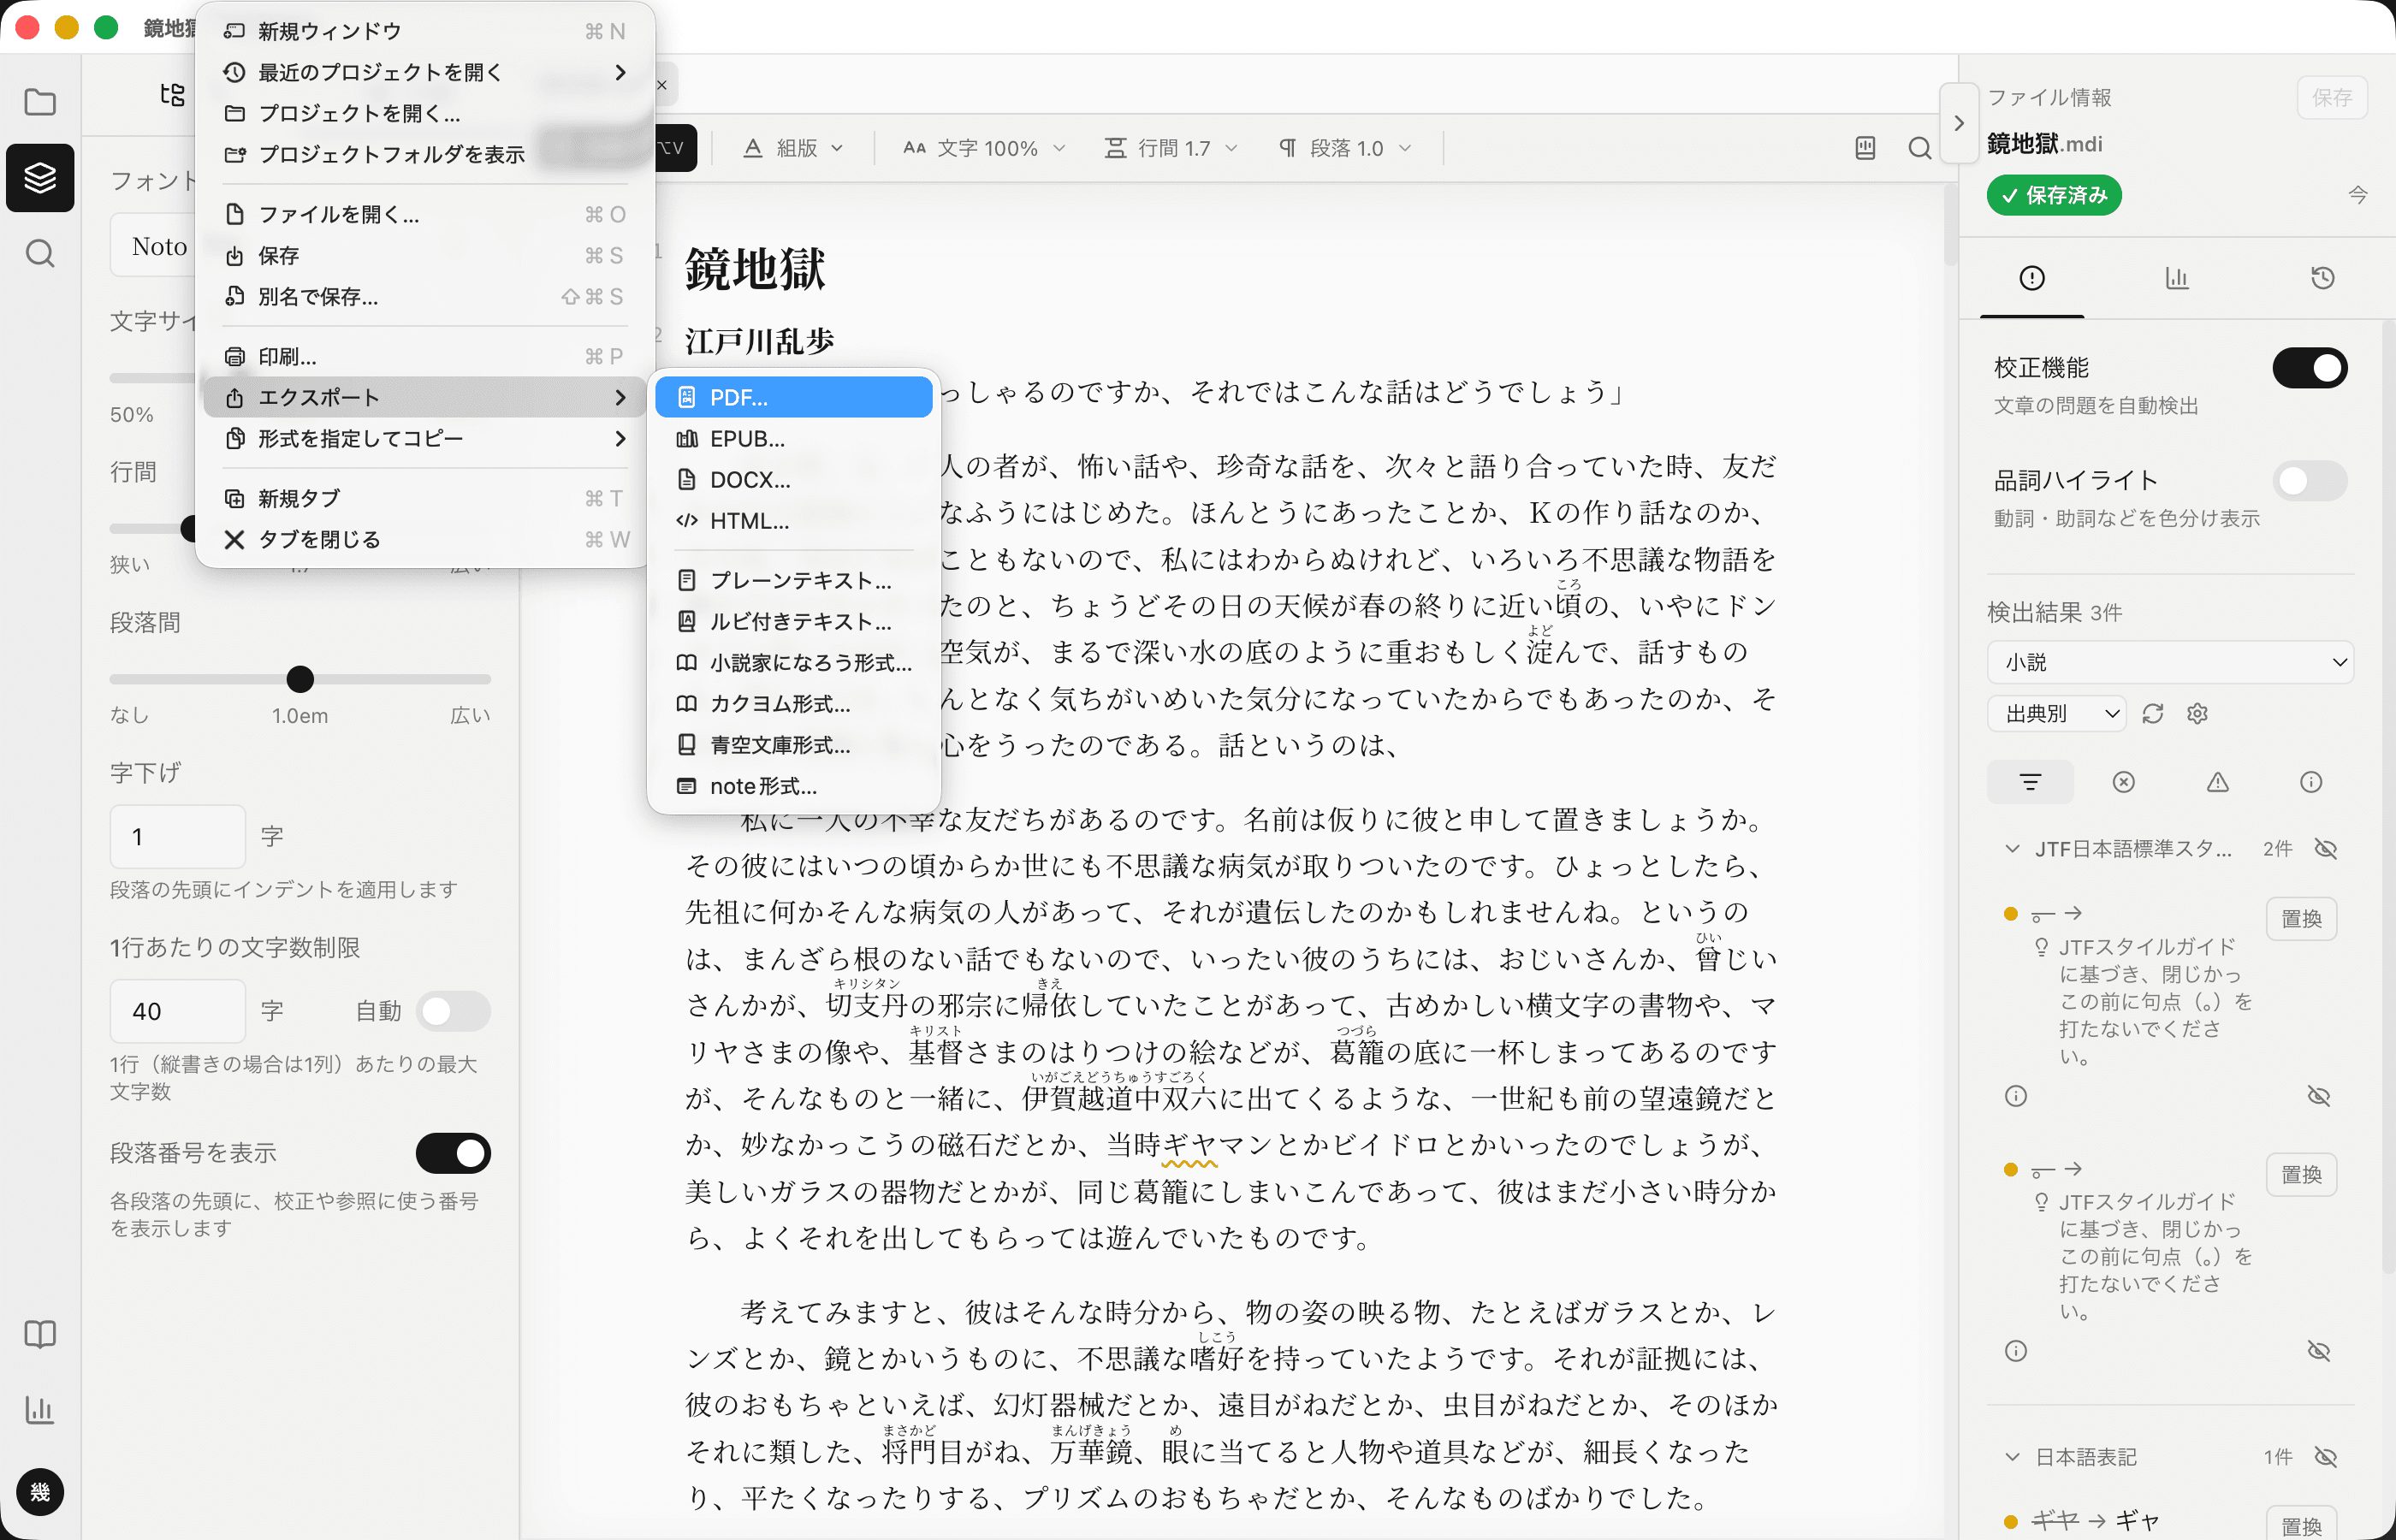The width and height of the screenshot is (2396, 1540).
Task: Choose PDF... from export submenu
Action: click(x=794, y=397)
